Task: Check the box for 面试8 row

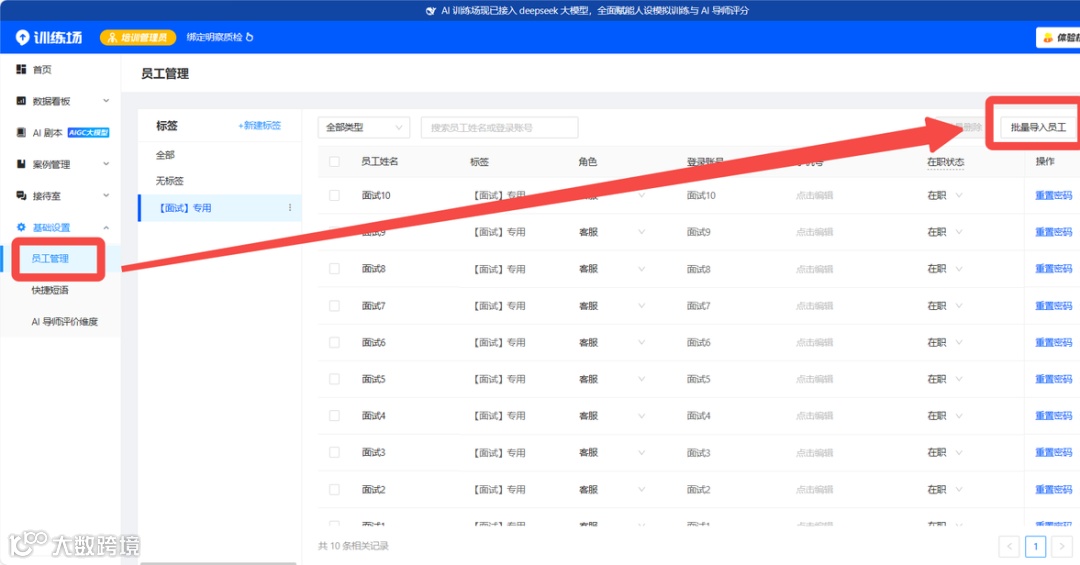Action: pyautogui.click(x=334, y=269)
